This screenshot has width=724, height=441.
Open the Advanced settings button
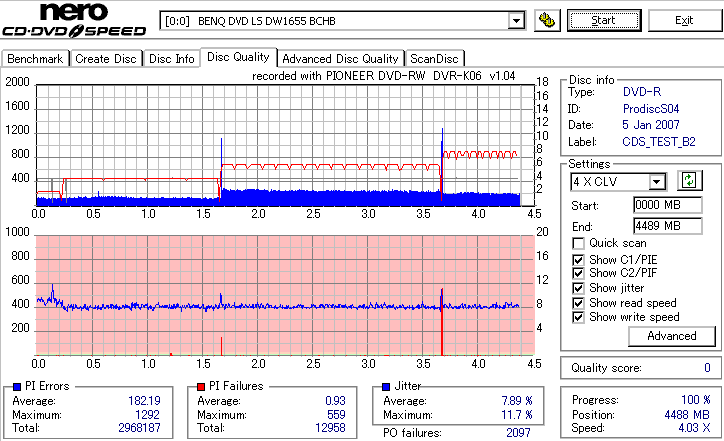pyautogui.click(x=672, y=336)
